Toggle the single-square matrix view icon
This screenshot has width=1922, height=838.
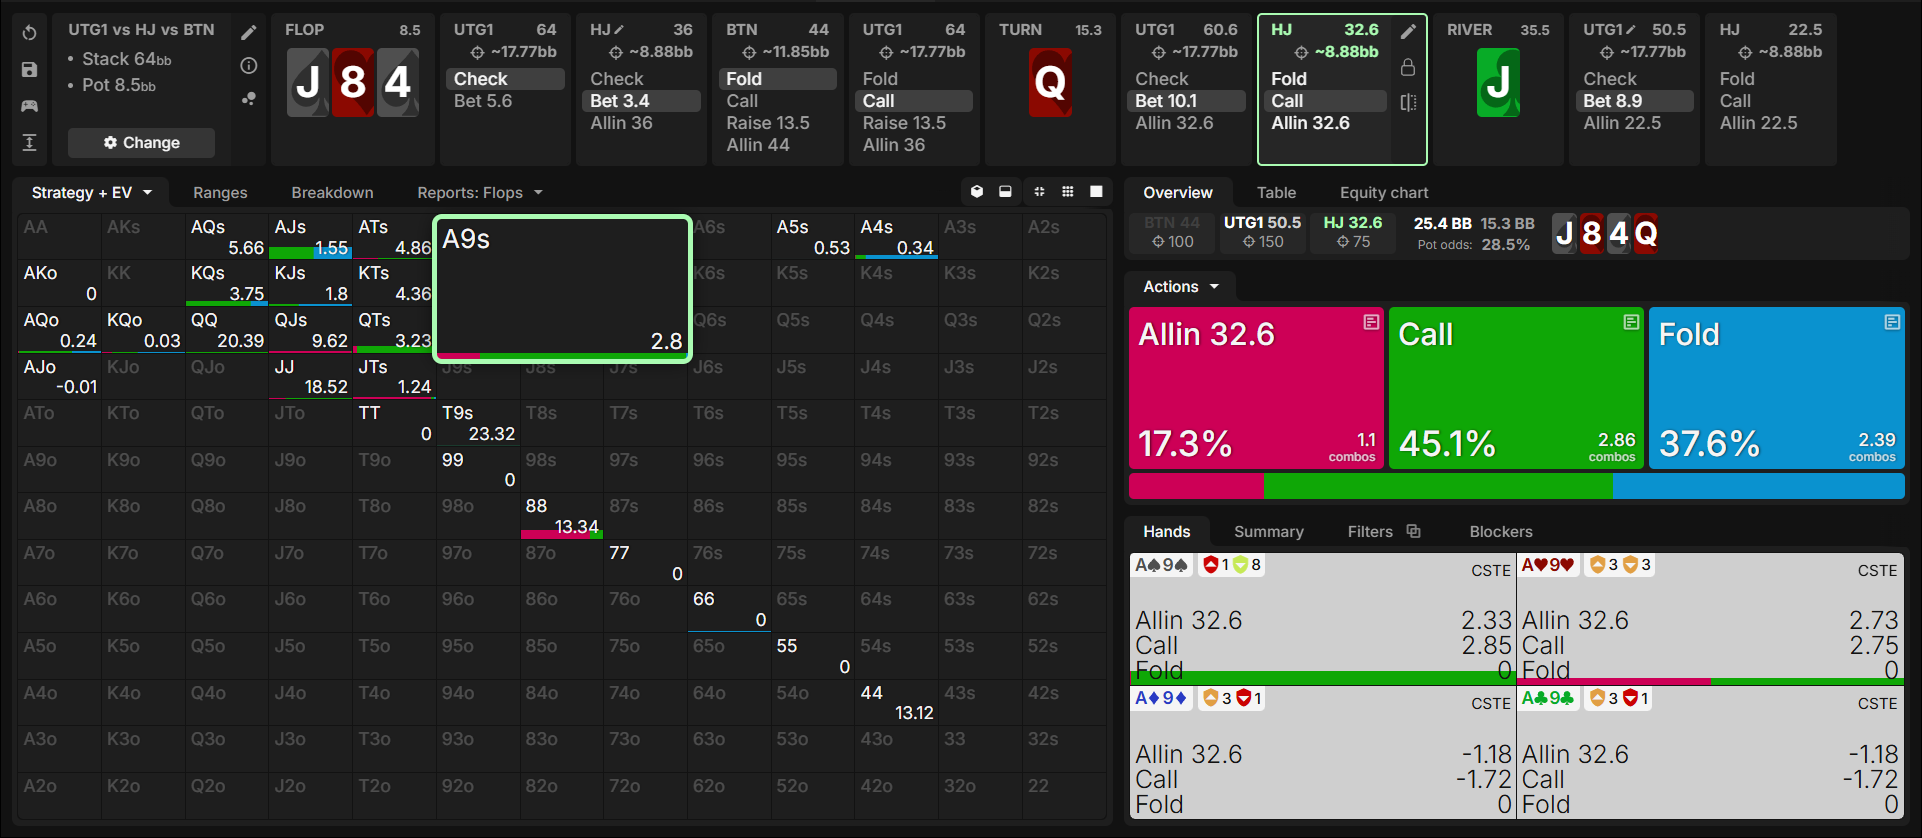pos(1096,192)
